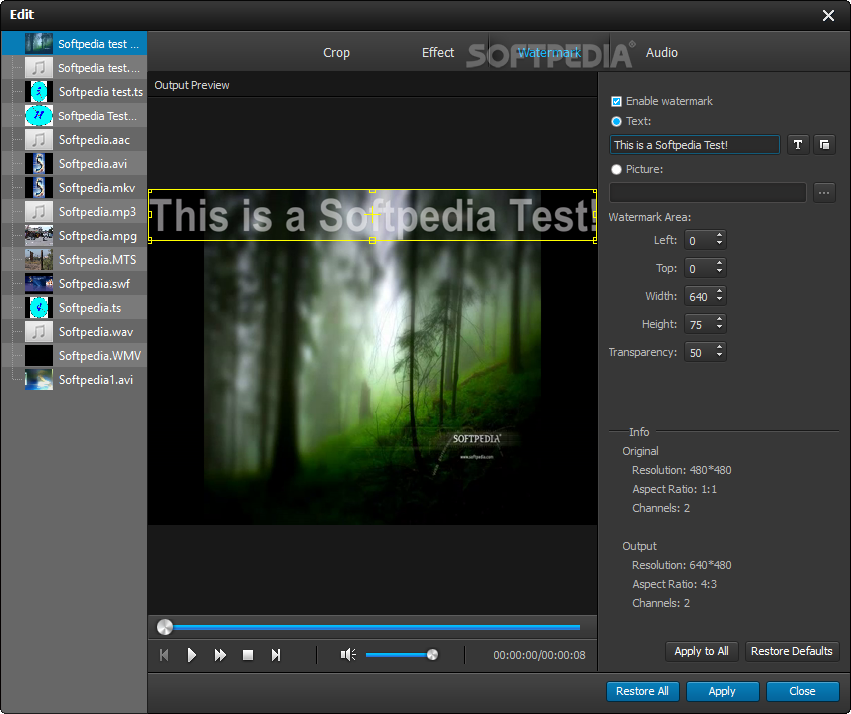Image resolution: width=851 pixels, height=714 pixels.
Task: Decrease the Top value with down arrow
Action: pyautogui.click(x=720, y=271)
